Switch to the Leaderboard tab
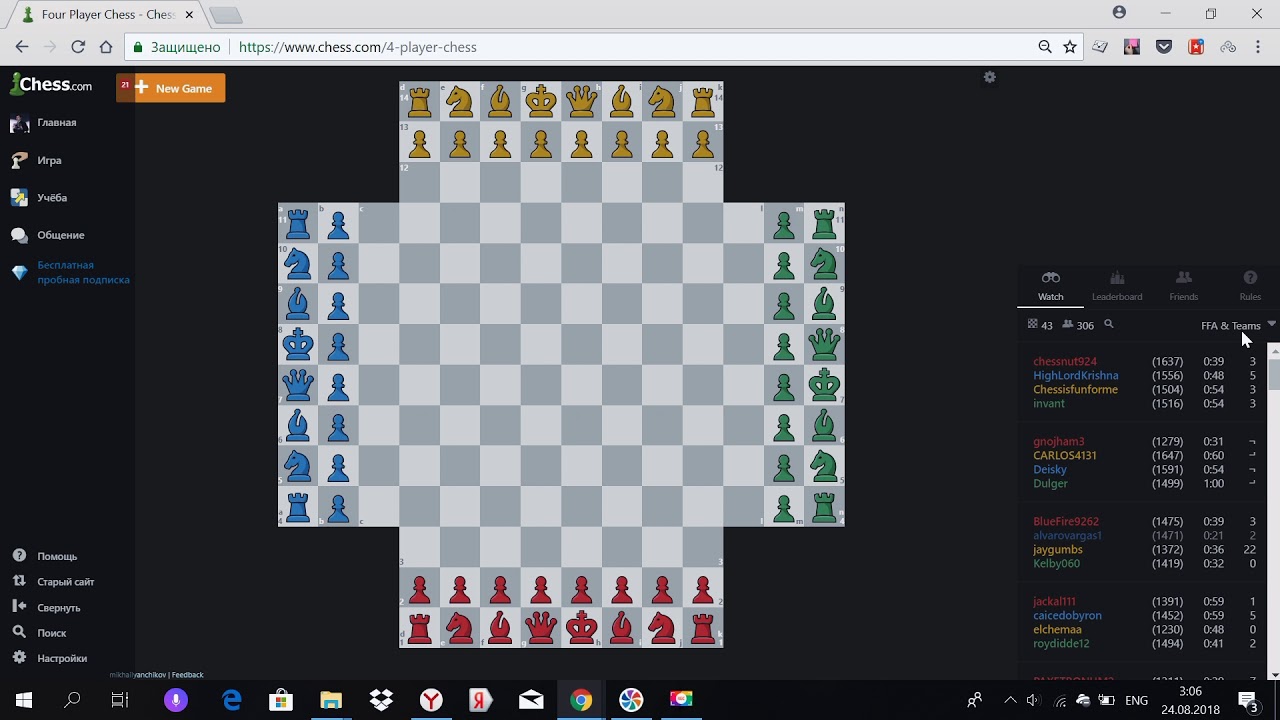The height and width of the screenshot is (720, 1280). [1117, 286]
